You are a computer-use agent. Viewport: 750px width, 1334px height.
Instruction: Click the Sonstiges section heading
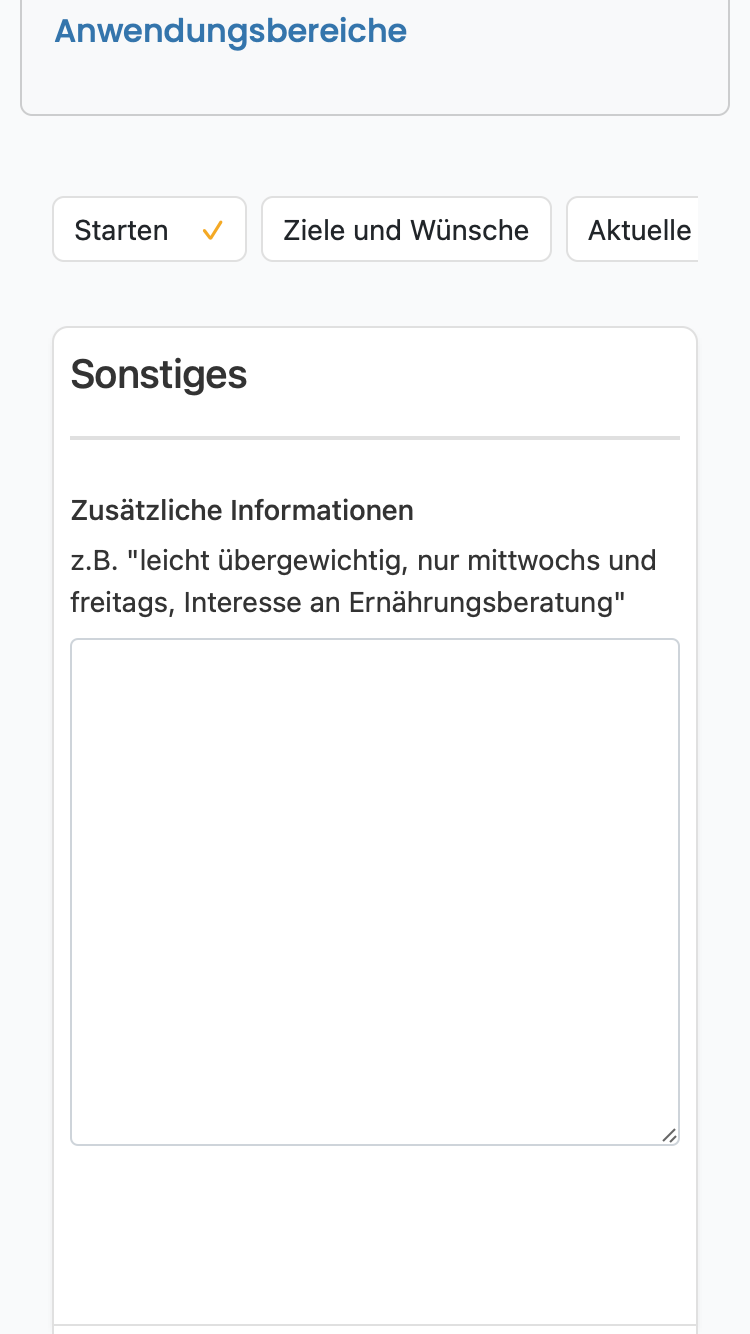tap(159, 374)
